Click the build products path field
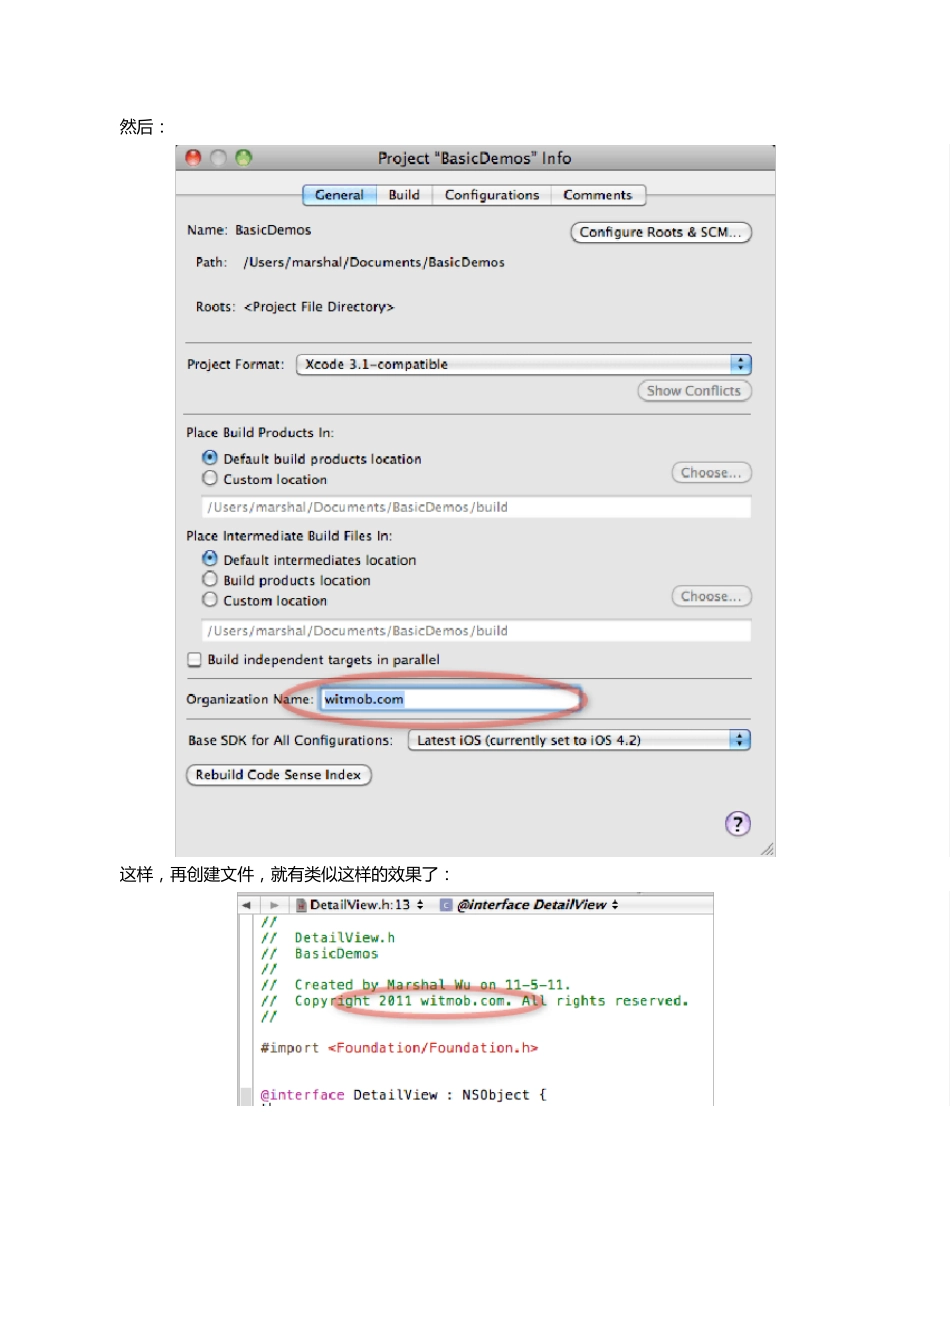Screen dimensions: 950x1344 [x=476, y=507]
